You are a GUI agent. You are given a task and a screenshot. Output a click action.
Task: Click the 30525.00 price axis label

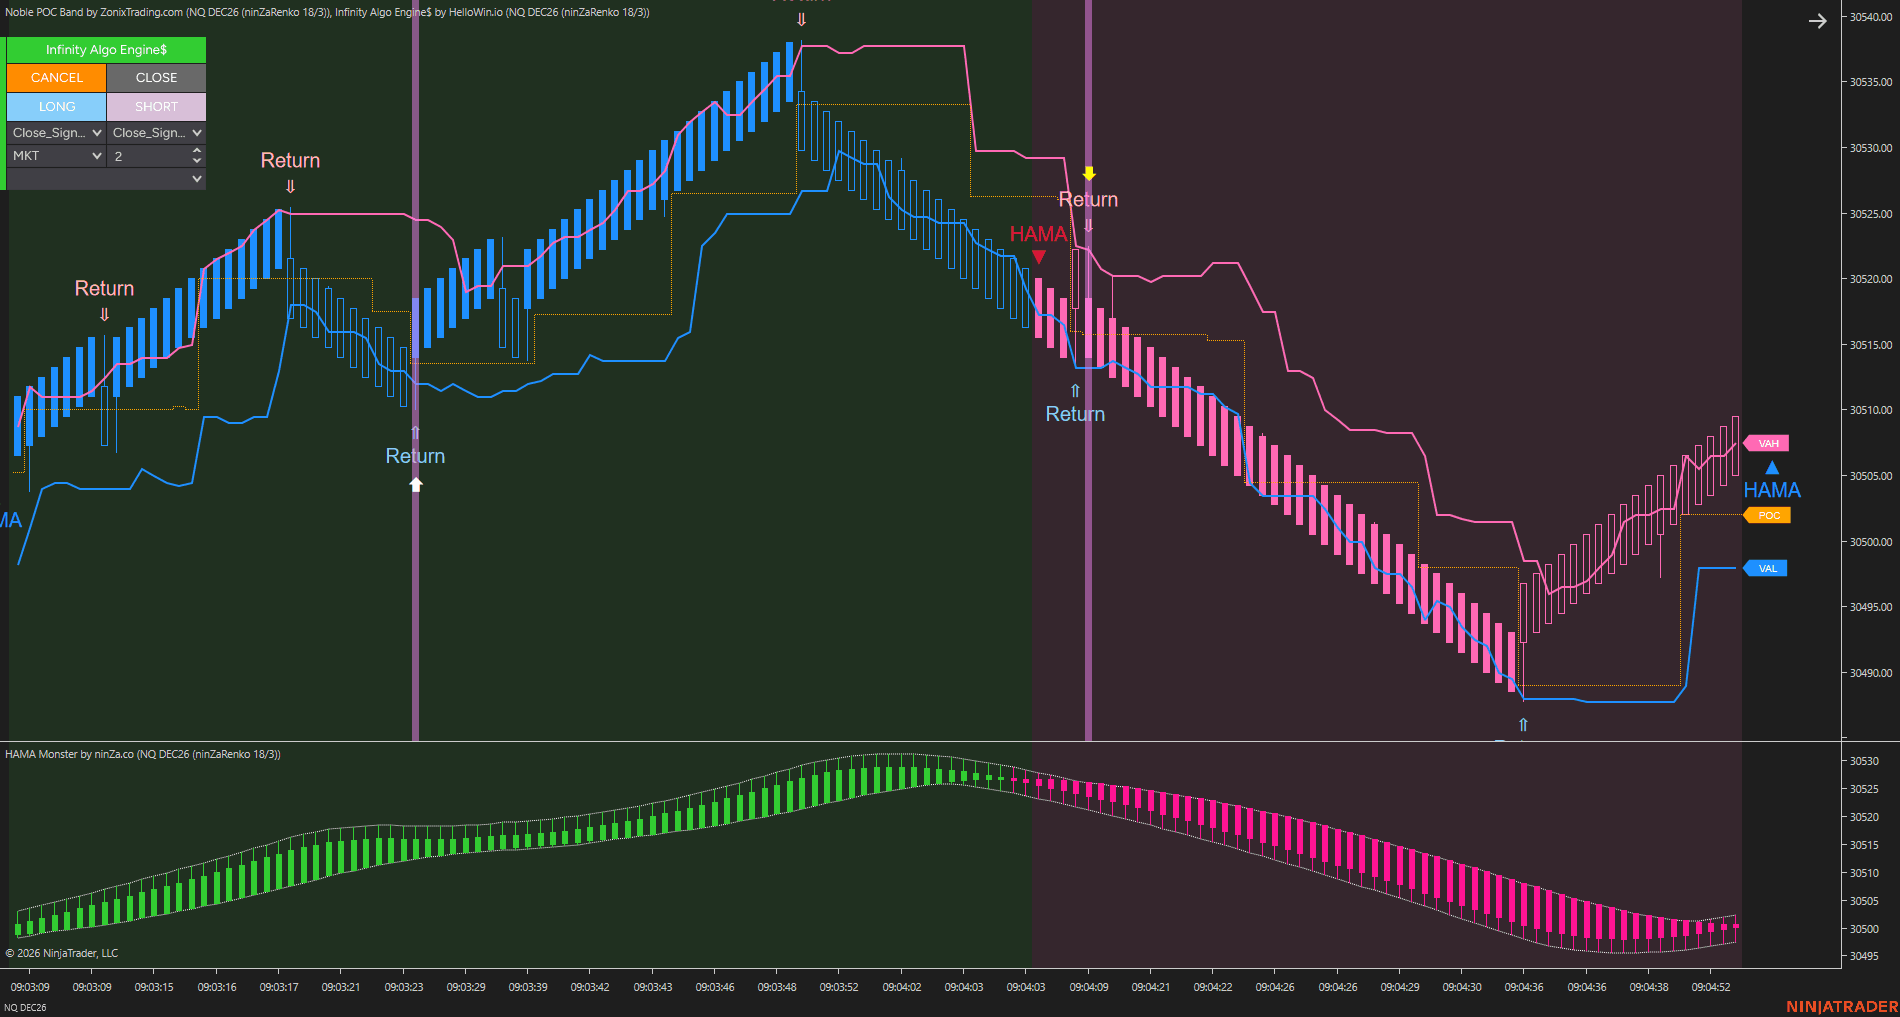pyautogui.click(x=1870, y=214)
